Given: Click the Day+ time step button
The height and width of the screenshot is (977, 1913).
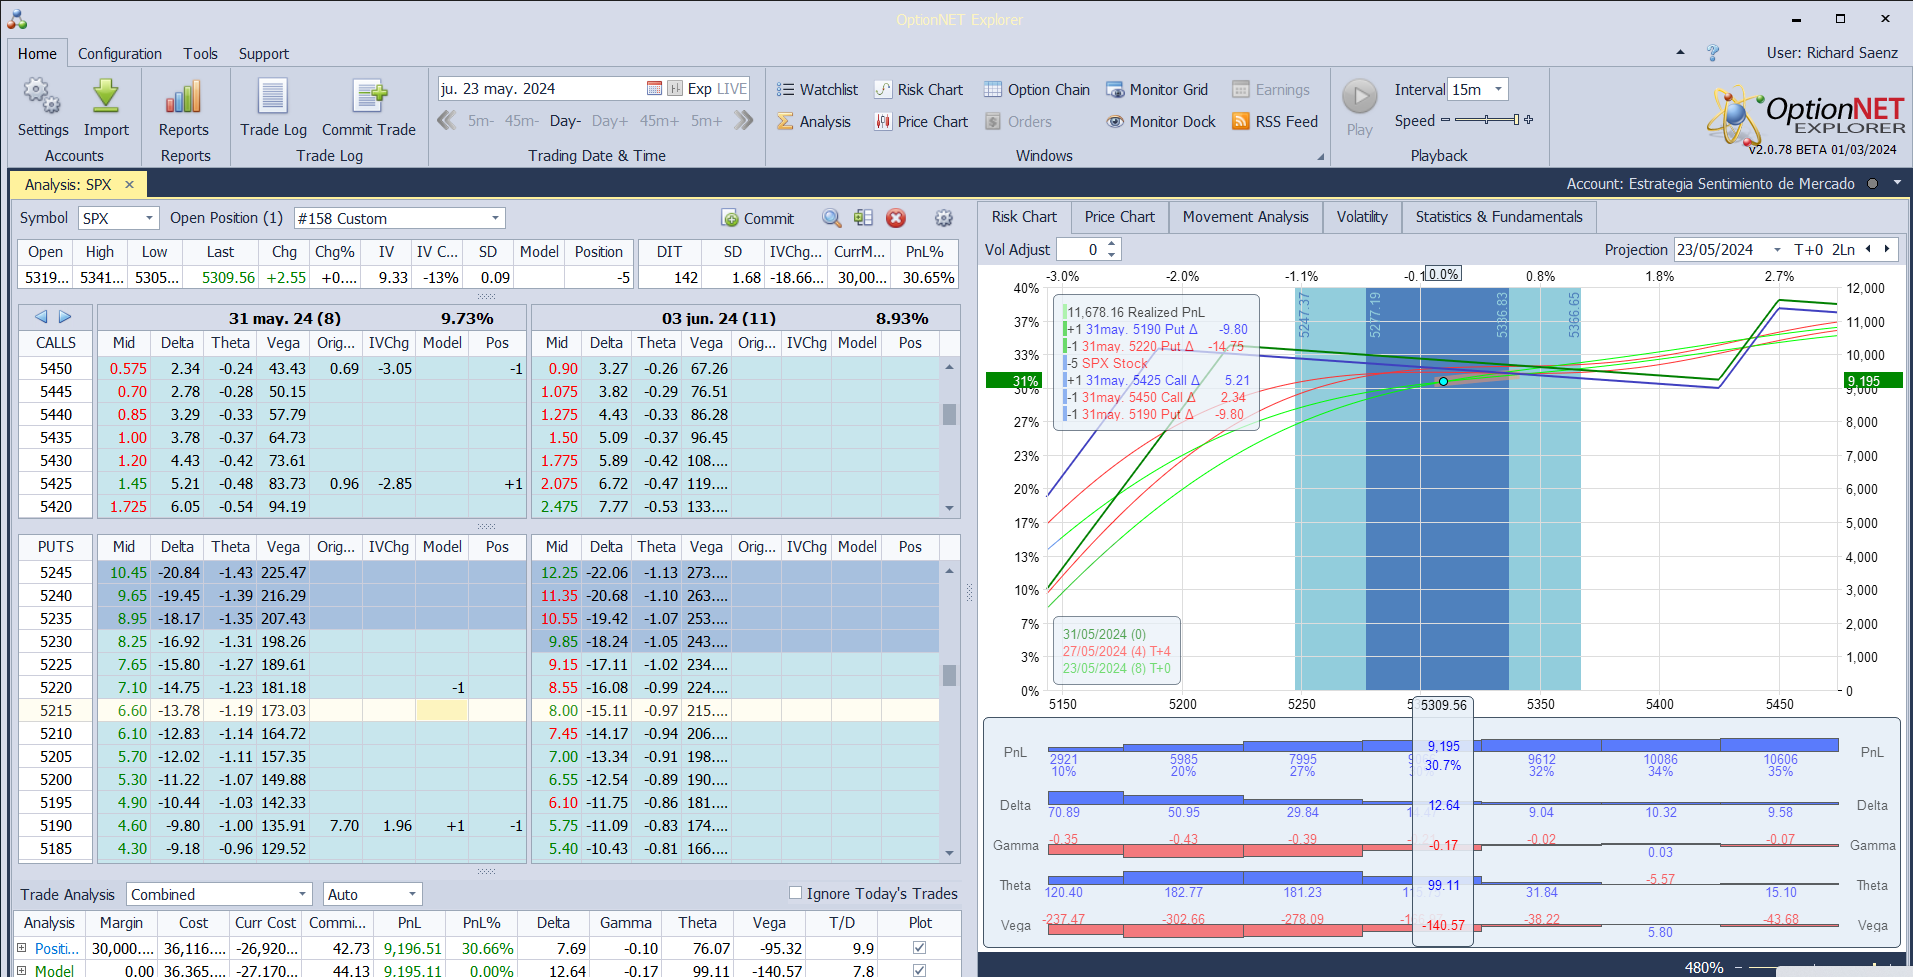Looking at the screenshot, I should click(x=610, y=121).
